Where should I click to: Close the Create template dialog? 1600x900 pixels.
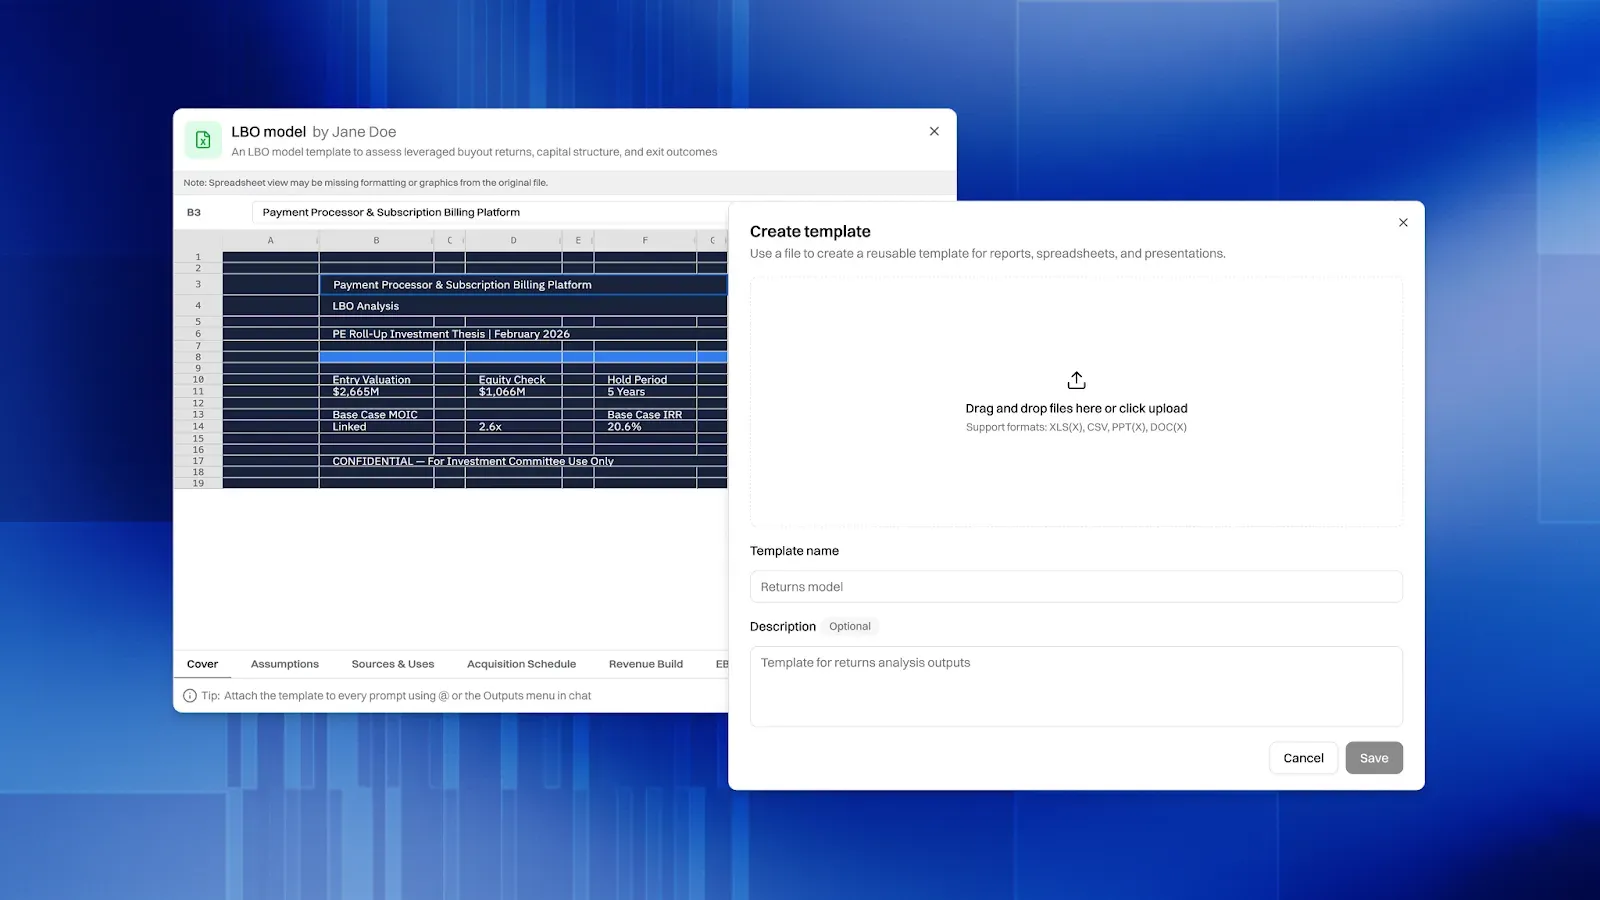pos(1403,222)
